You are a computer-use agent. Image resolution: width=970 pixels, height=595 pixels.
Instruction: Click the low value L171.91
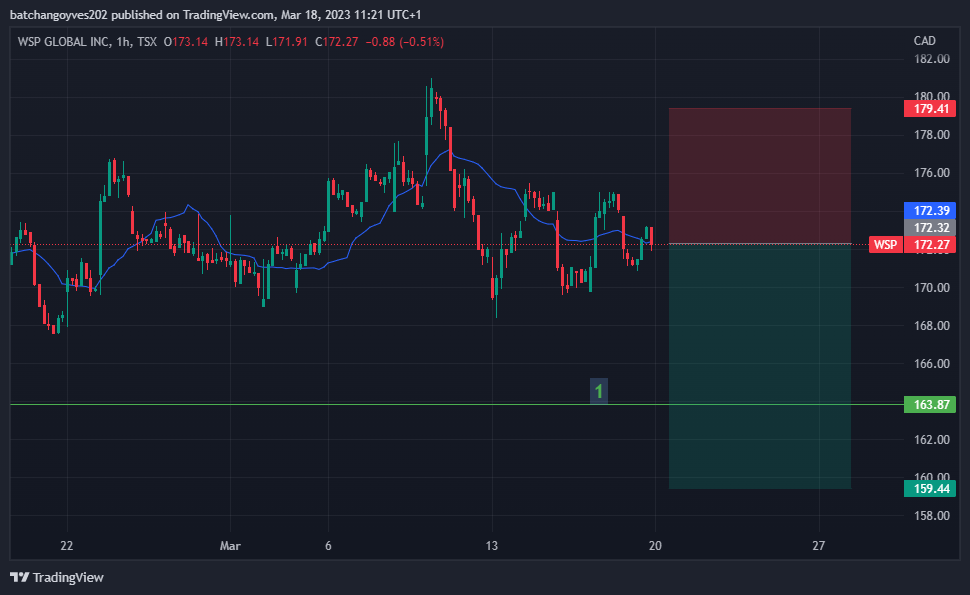286,42
